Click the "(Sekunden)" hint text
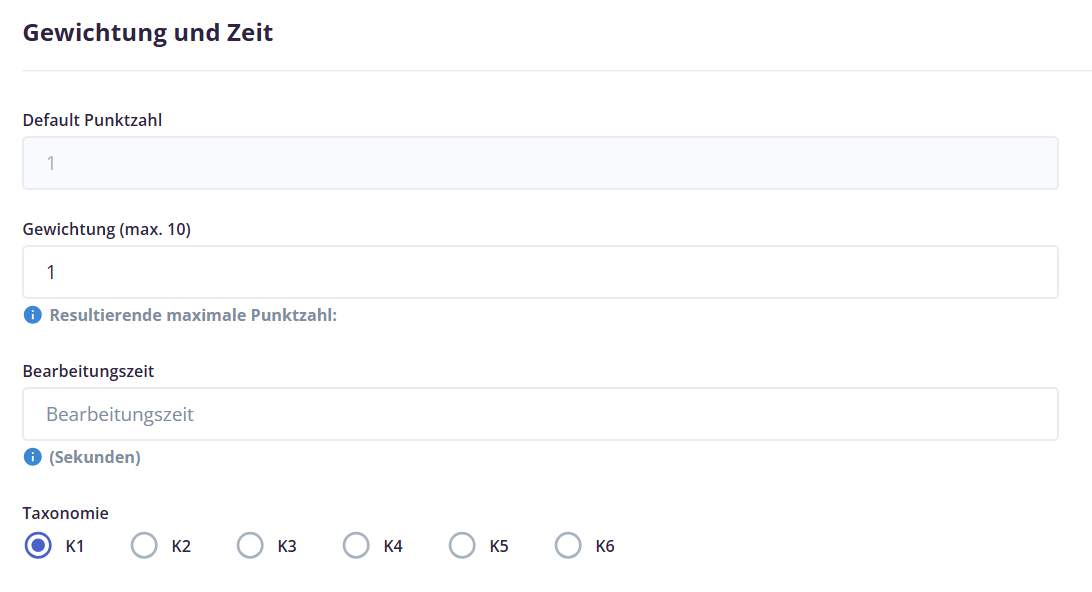1092x592 pixels. tap(95, 457)
